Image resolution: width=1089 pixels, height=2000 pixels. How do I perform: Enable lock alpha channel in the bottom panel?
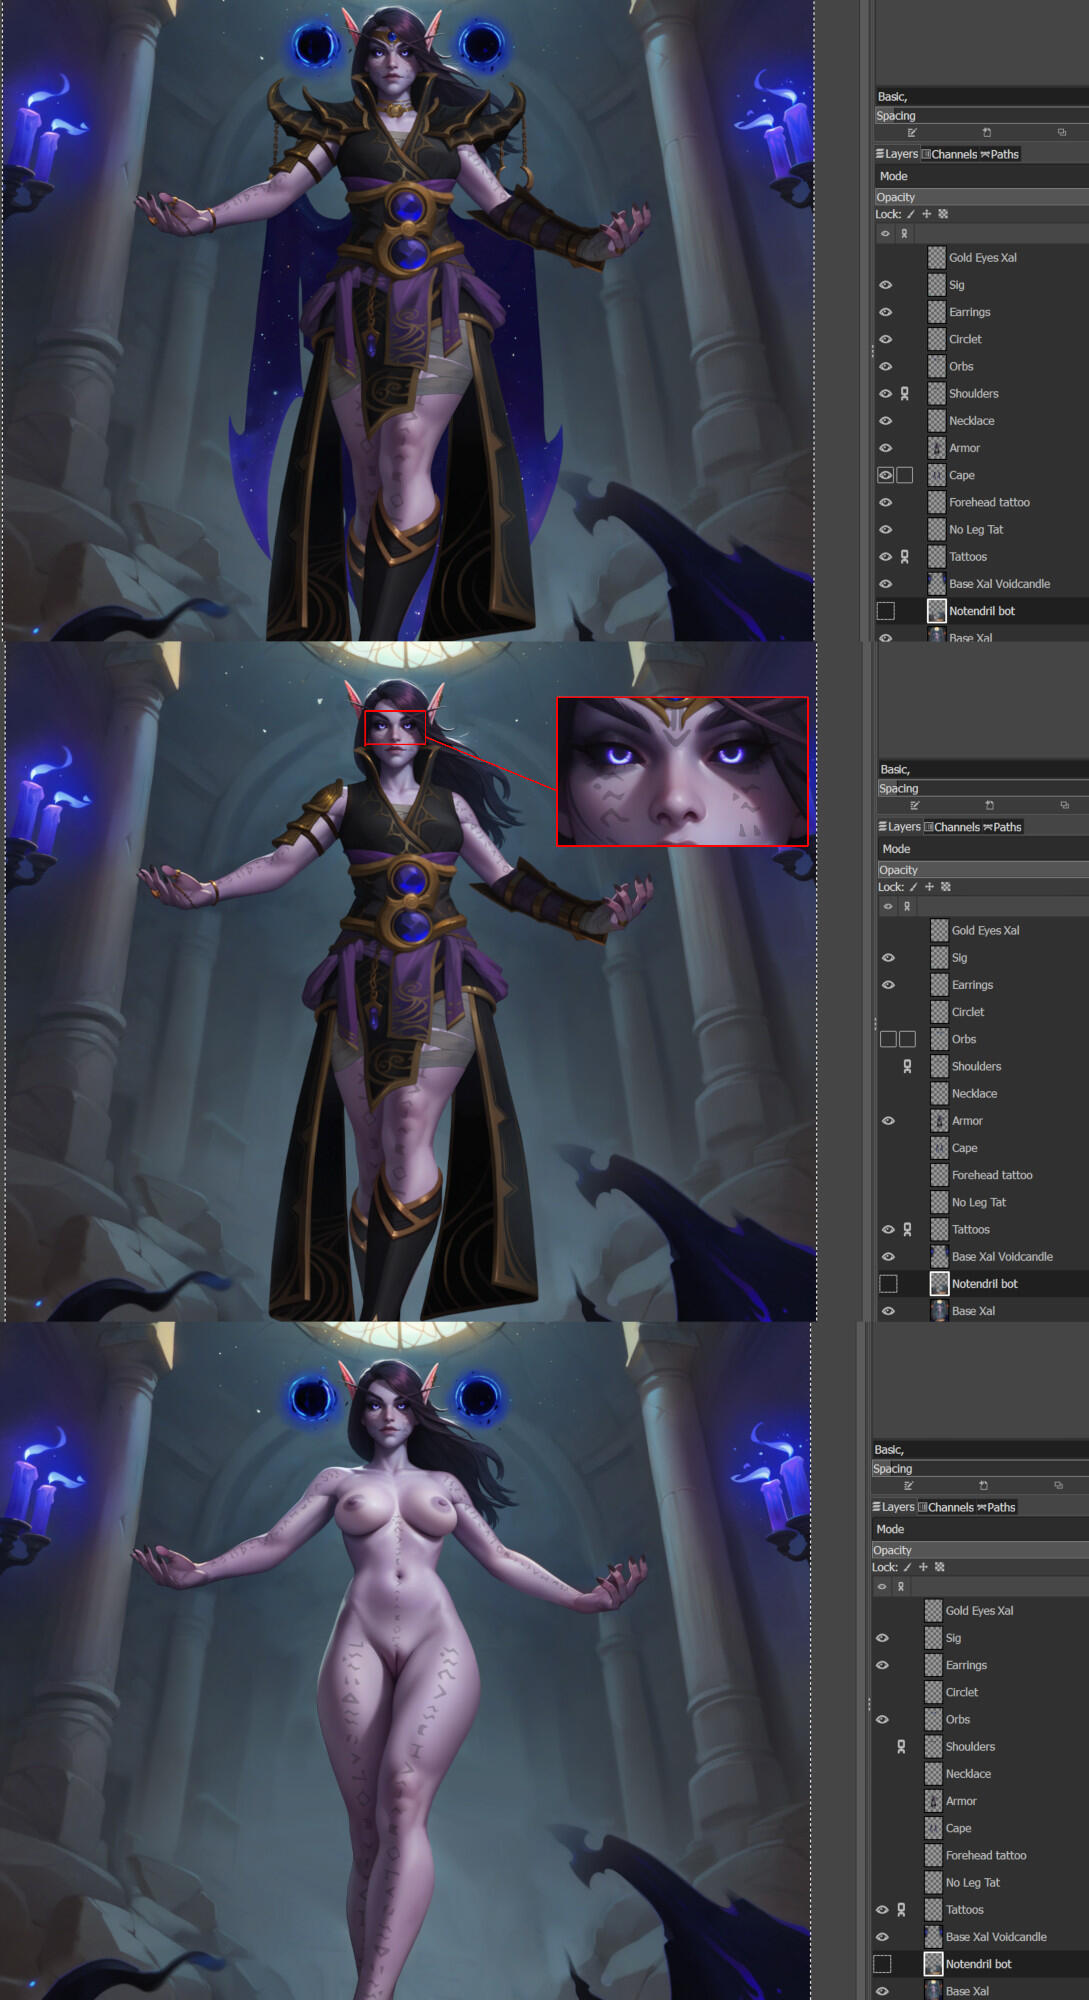pyautogui.click(x=939, y=1567)
